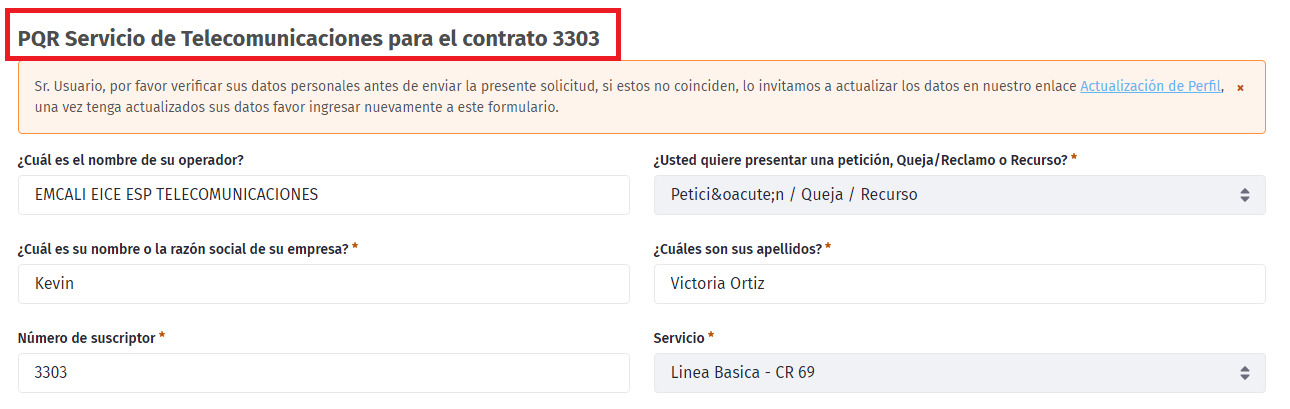Click the label asking for operator name

131,160
